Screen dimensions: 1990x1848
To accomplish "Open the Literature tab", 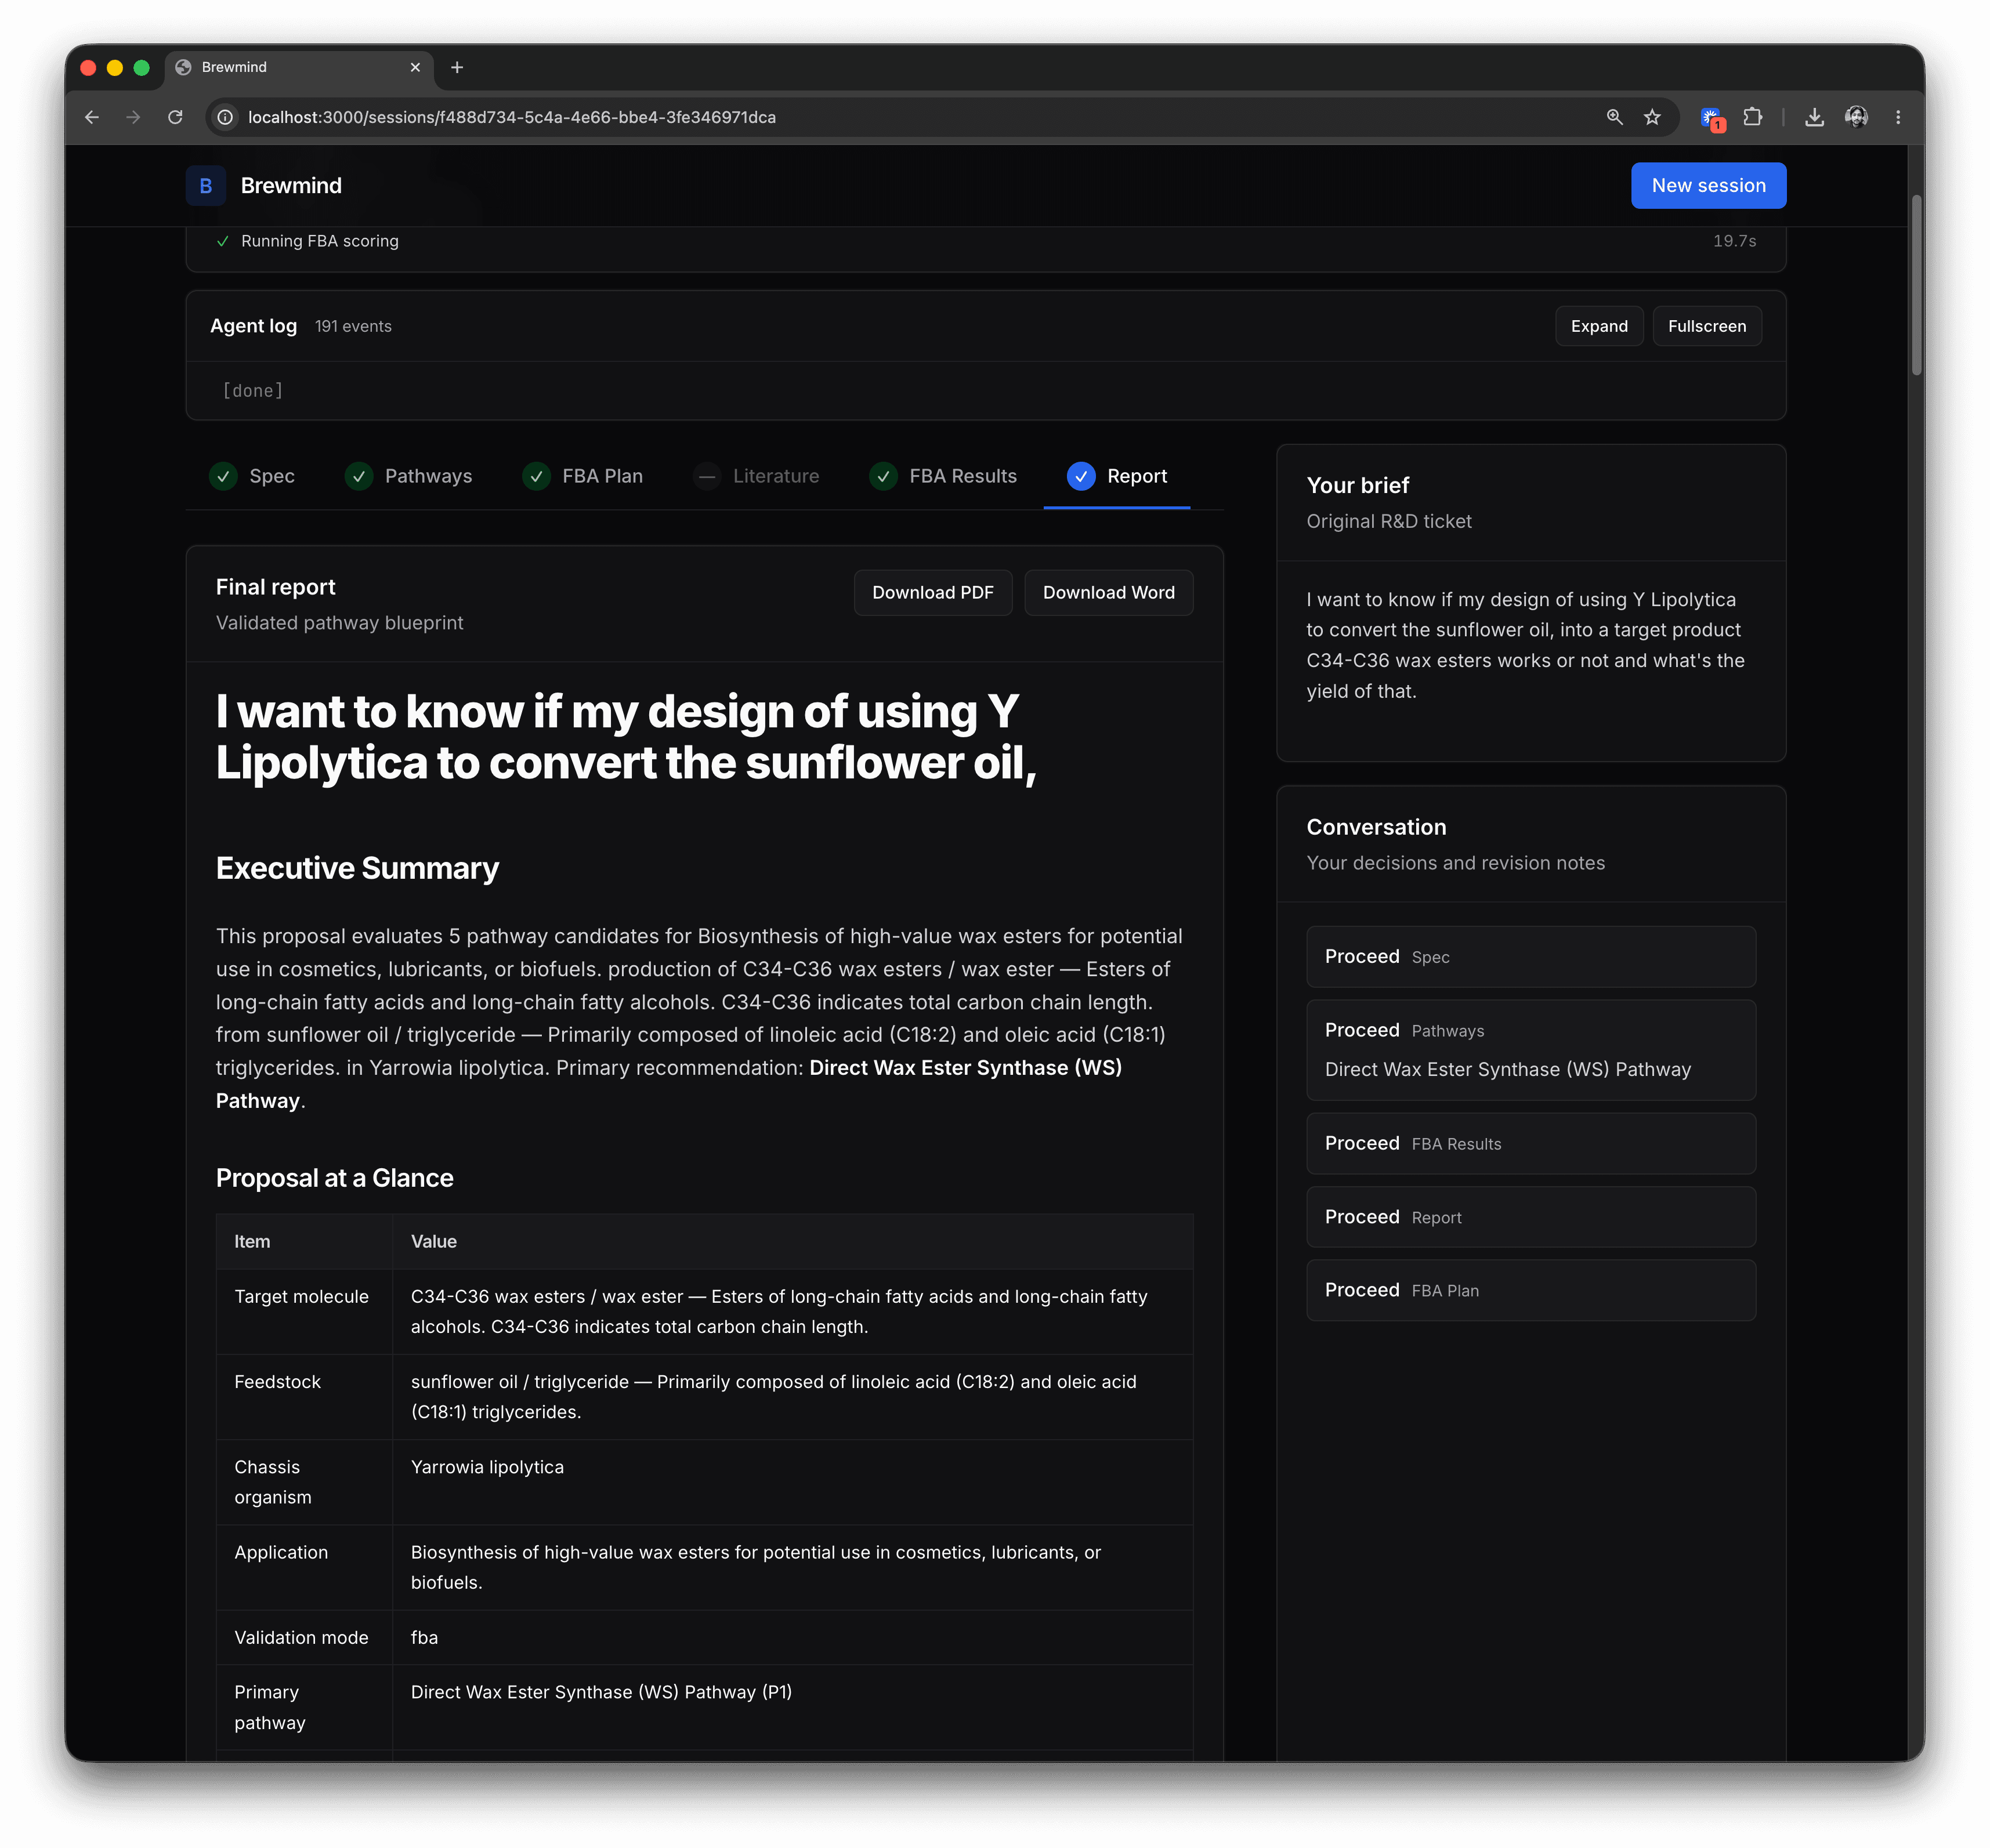I will [756, 476].
